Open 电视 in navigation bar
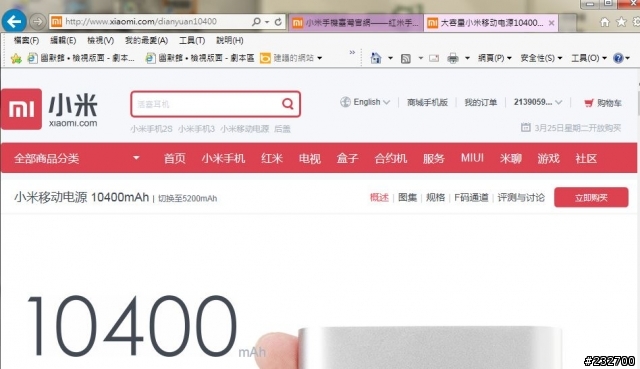 pyautogui.click(x=310, y=158)
